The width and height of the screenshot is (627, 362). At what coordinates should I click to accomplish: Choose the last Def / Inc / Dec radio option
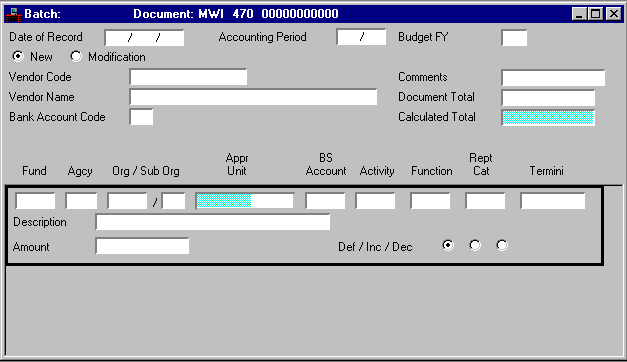pyautogui.click(x=502, y=245)
